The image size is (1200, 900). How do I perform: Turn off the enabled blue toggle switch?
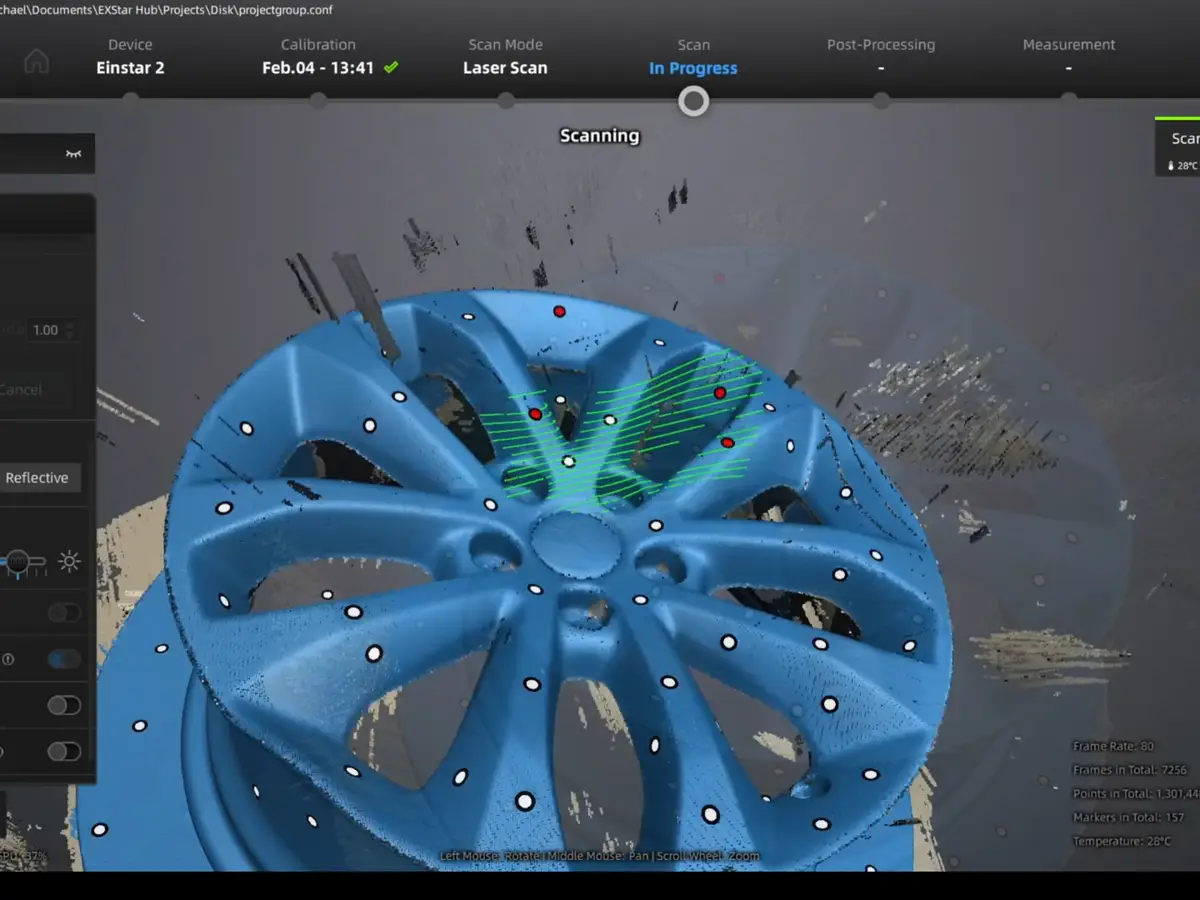pyautogui.click(x=64, y=659)
